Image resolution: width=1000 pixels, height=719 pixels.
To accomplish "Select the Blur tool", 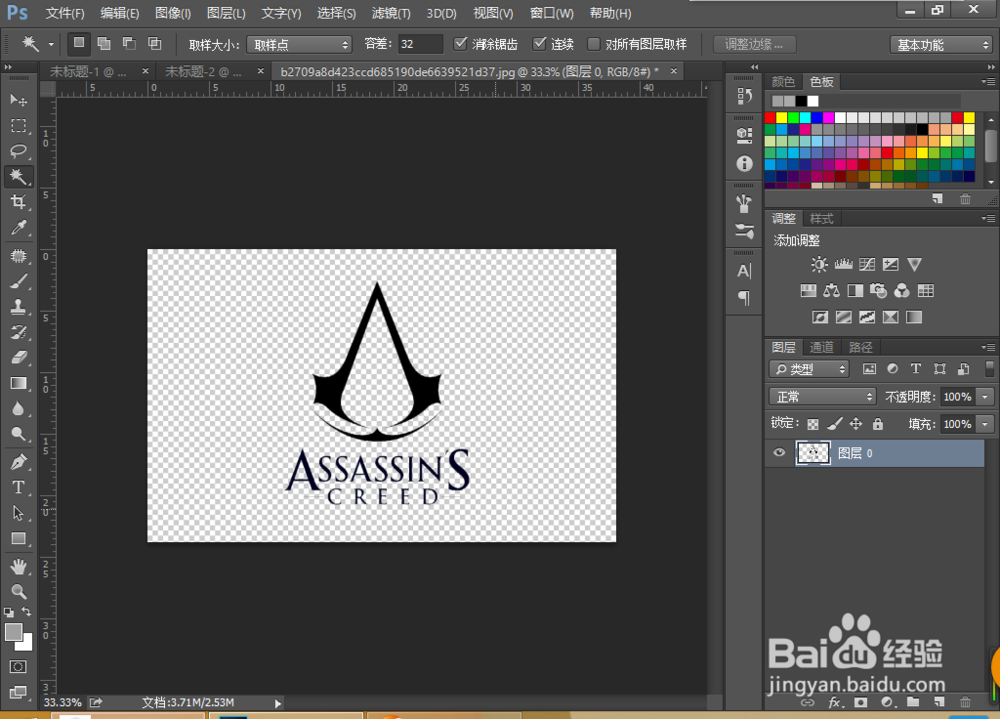I will 18,409.
